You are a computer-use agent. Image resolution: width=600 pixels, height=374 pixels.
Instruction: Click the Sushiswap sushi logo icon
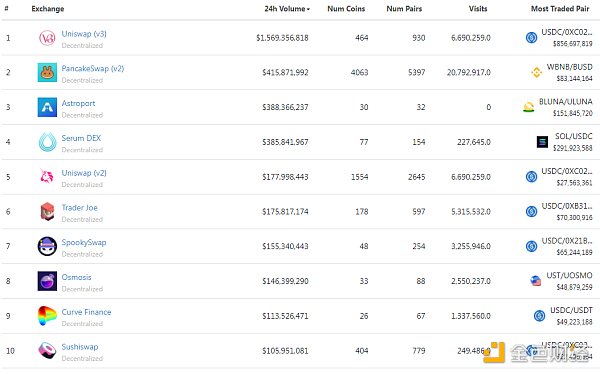tap(47, 350)
